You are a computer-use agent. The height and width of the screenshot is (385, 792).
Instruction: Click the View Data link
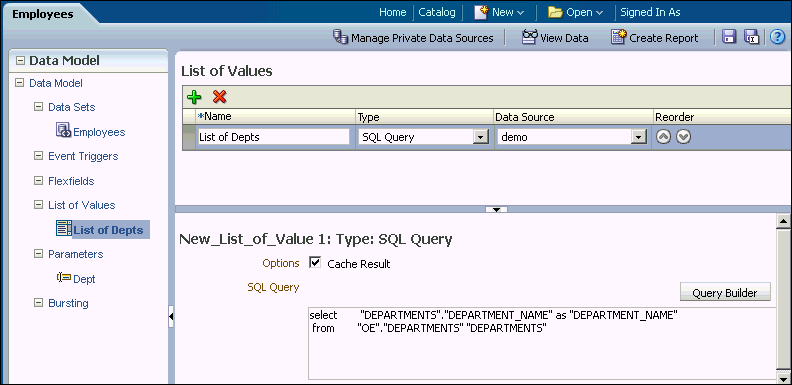click(564, 38)
